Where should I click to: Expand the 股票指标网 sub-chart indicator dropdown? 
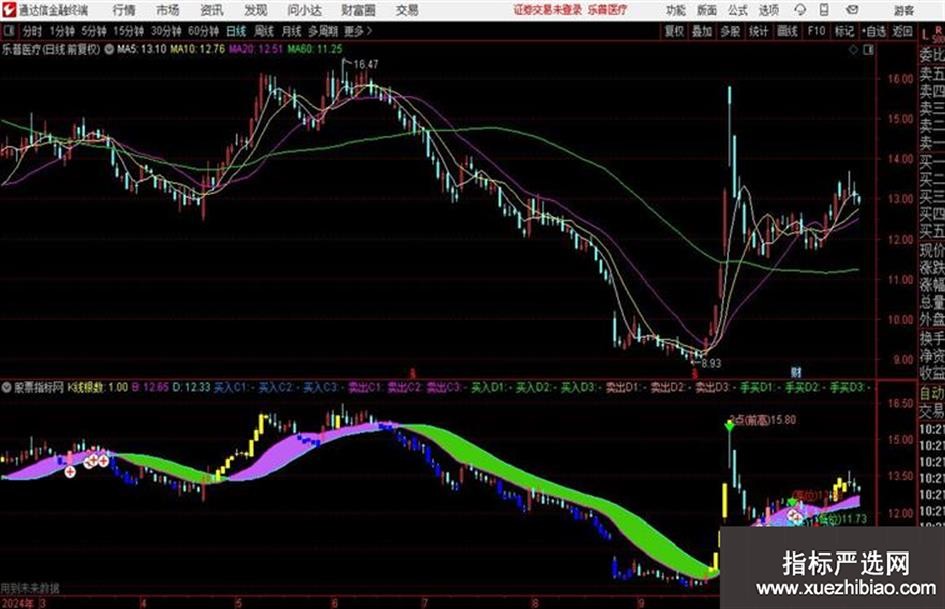coord(7,387)
